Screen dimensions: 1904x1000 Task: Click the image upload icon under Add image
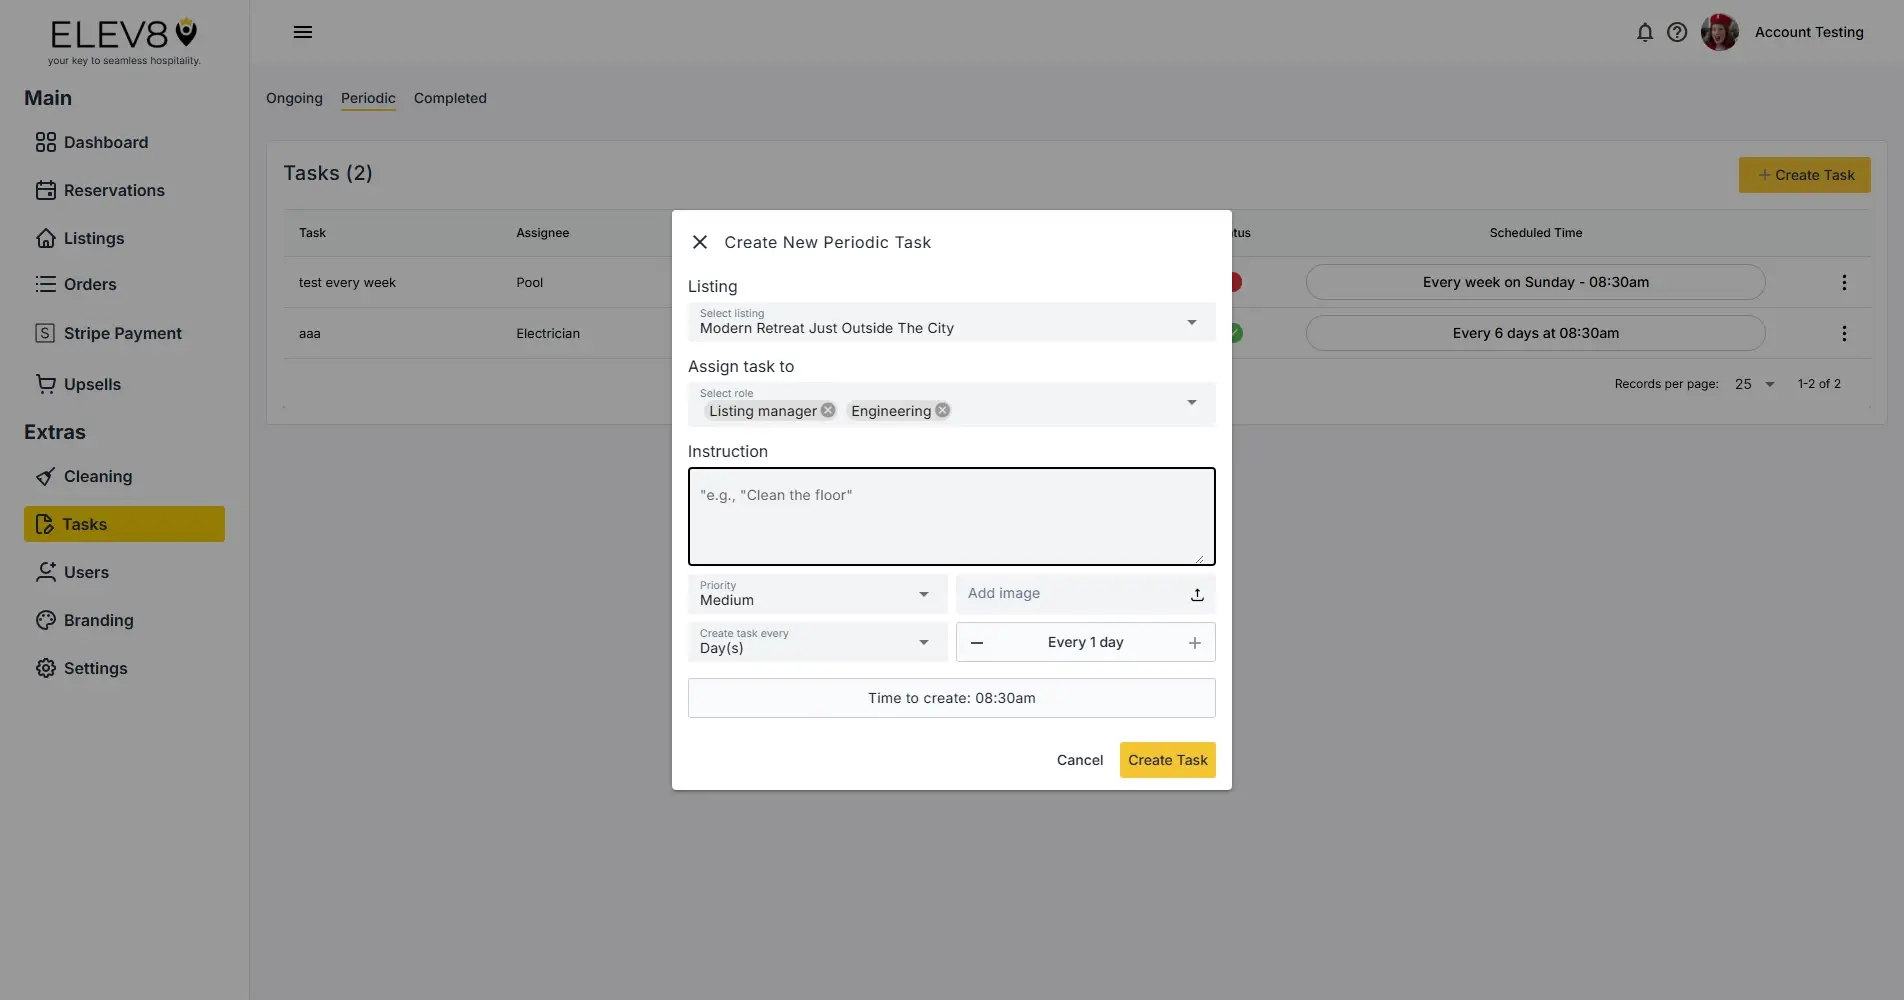(x=1195, y=594)
